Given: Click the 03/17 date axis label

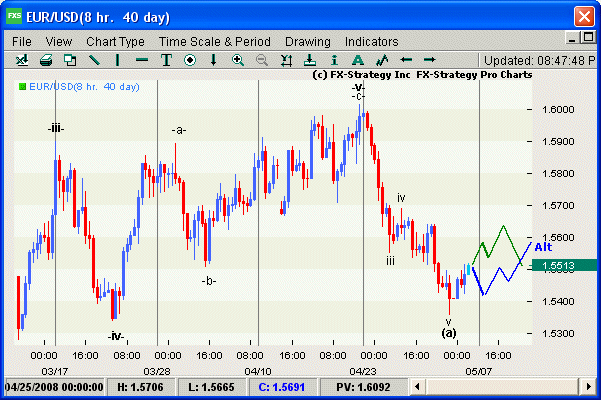Looking at the screenshot, I should pos(55,371).
